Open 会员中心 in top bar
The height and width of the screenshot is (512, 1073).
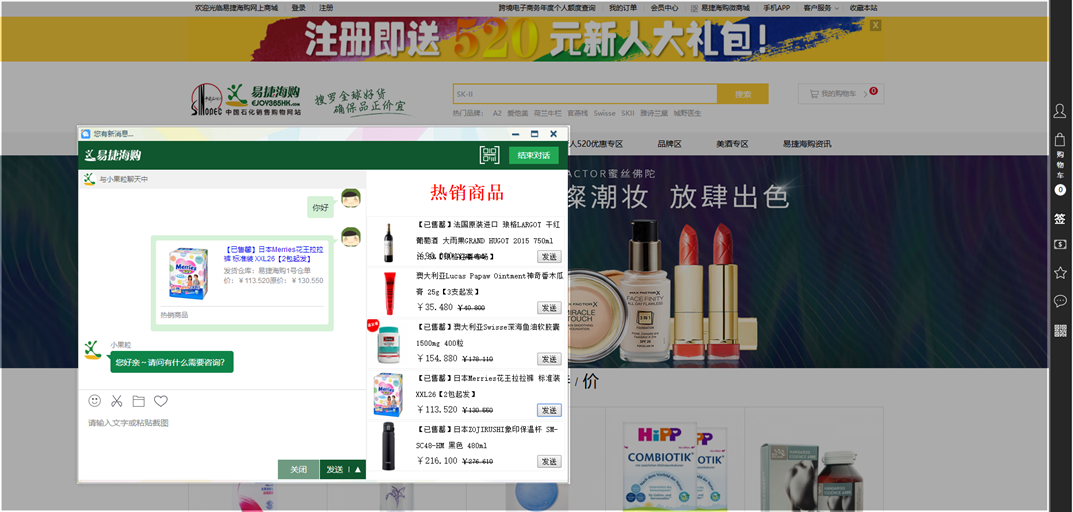(664, 8)
